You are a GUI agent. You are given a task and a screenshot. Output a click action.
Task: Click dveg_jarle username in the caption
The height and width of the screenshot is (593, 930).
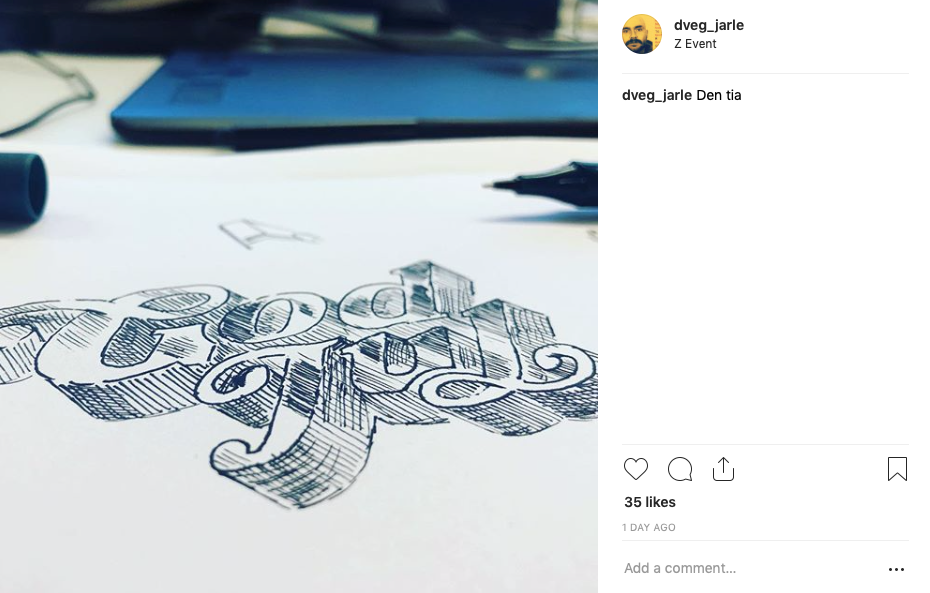[657, 95]
